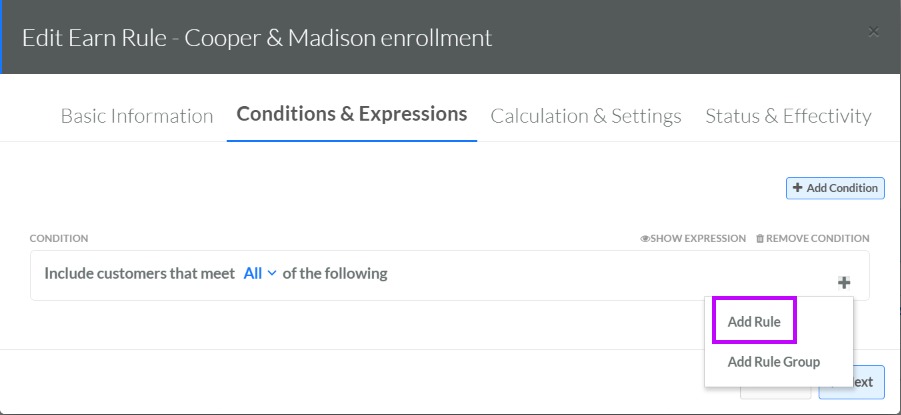901x415 pixels.
Task: Click the chevron arrow next to All
Action: point(272,274)
